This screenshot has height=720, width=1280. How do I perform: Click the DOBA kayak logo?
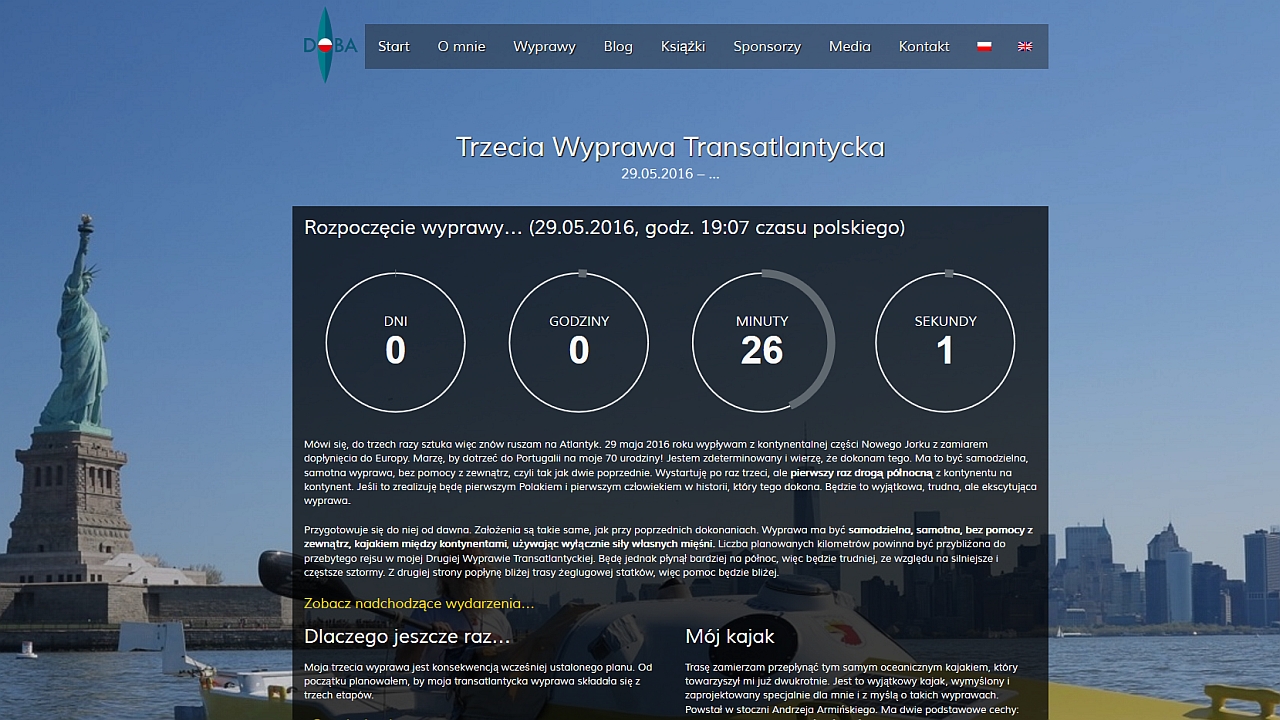tap(330, 45)
